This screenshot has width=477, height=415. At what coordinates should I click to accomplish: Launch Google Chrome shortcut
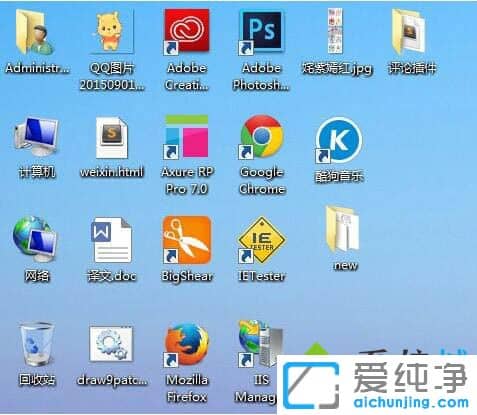262,137
